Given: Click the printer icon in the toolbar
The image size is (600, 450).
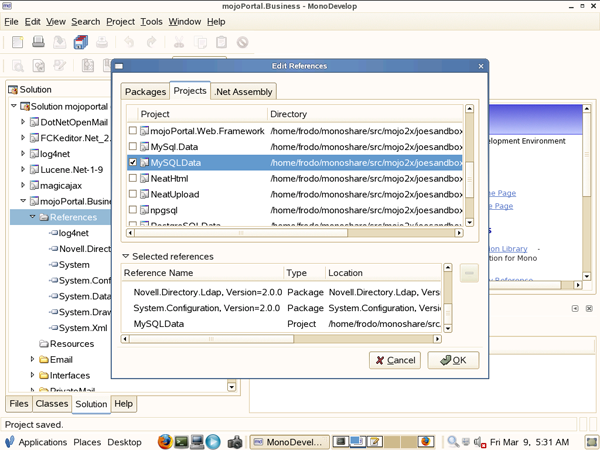Looking at the screenshot, I should 38,42.
